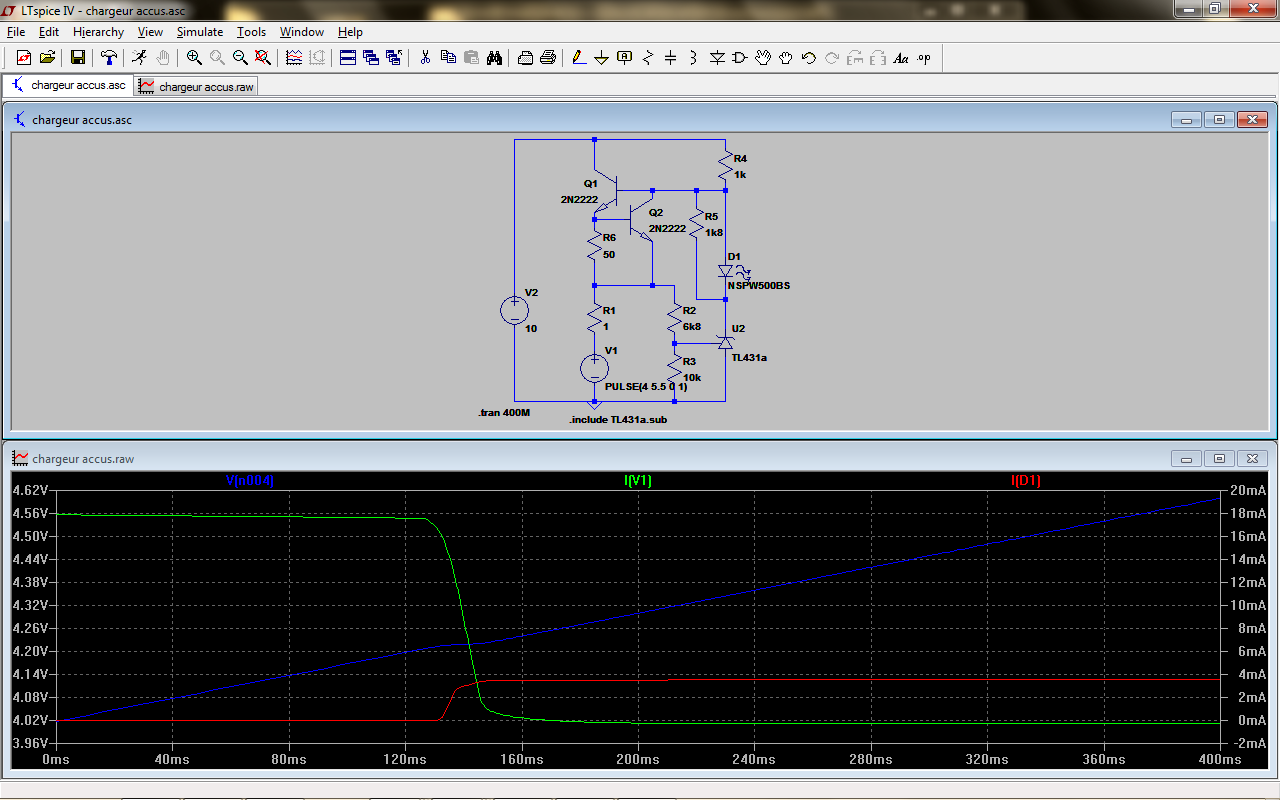Image resolution: width=1280 pixels, height=800 pixels.
Task: Click the Run simulation icon
Action: [140, 58]
